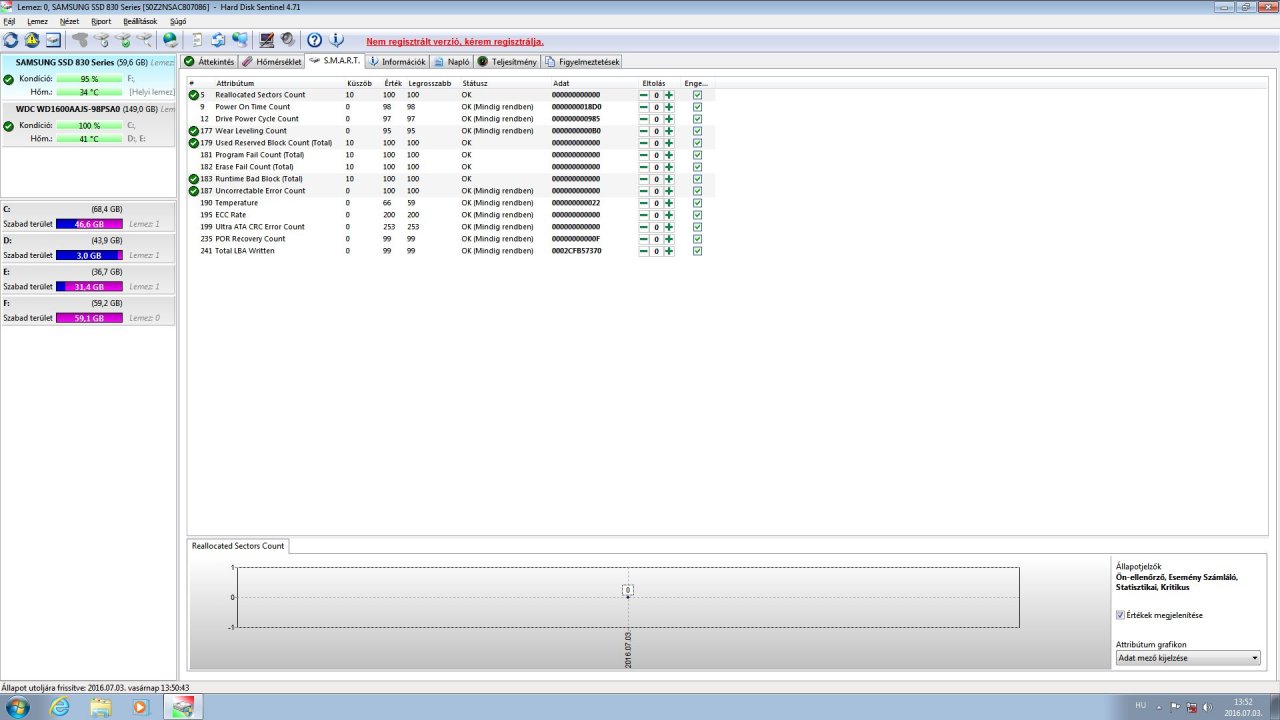This screenshot has height=720, width=1280.
Task: Click green check icon of Uncorrectable Error Count
Action: click(194, 191)
